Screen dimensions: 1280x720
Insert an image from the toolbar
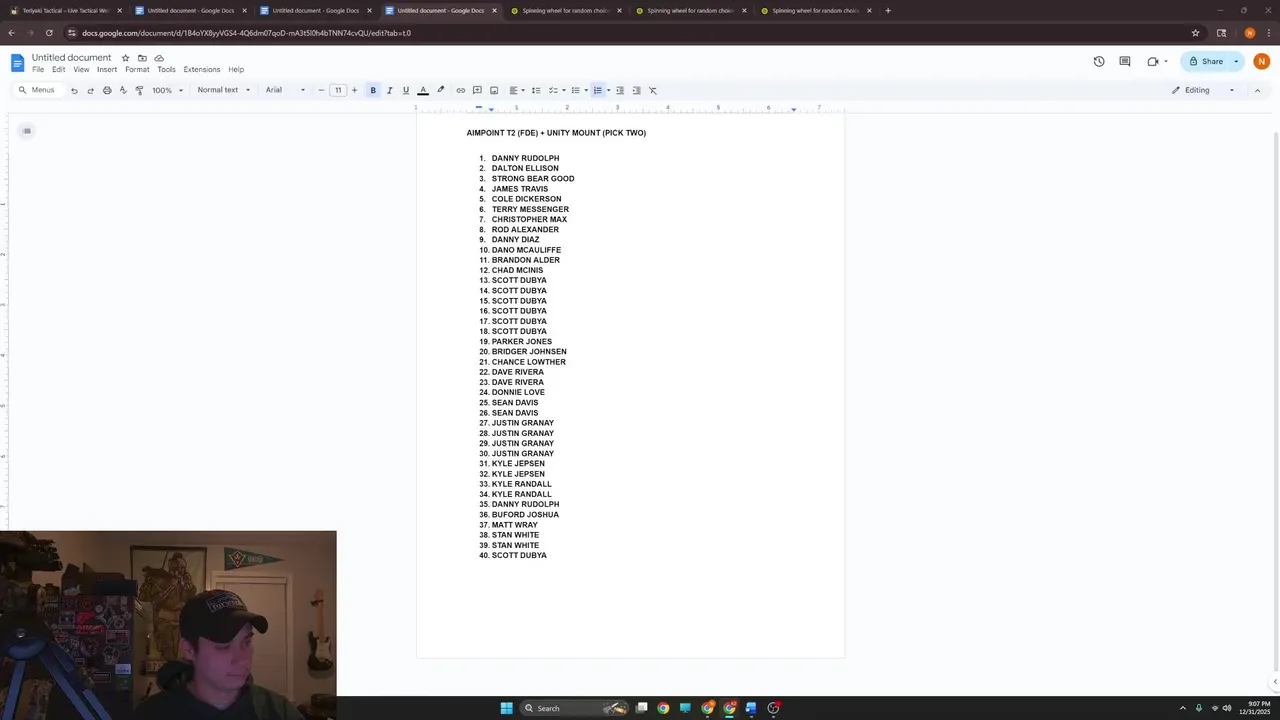point(494,90)
